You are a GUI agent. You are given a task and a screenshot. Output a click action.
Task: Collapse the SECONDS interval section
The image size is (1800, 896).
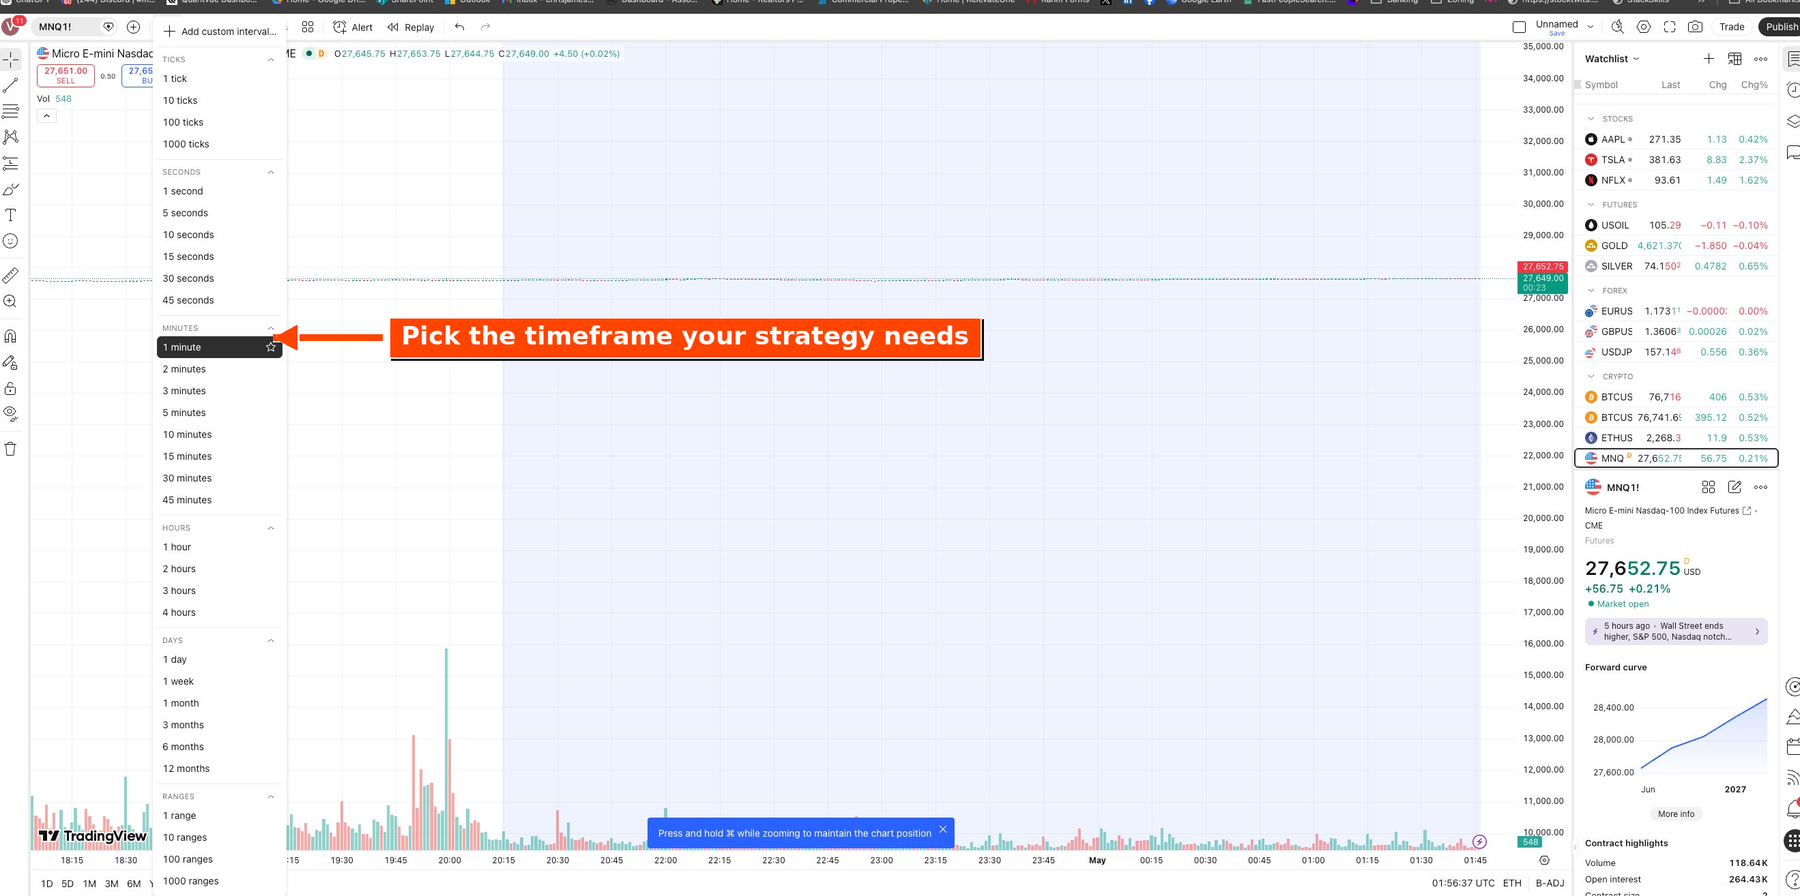[271, 172]
